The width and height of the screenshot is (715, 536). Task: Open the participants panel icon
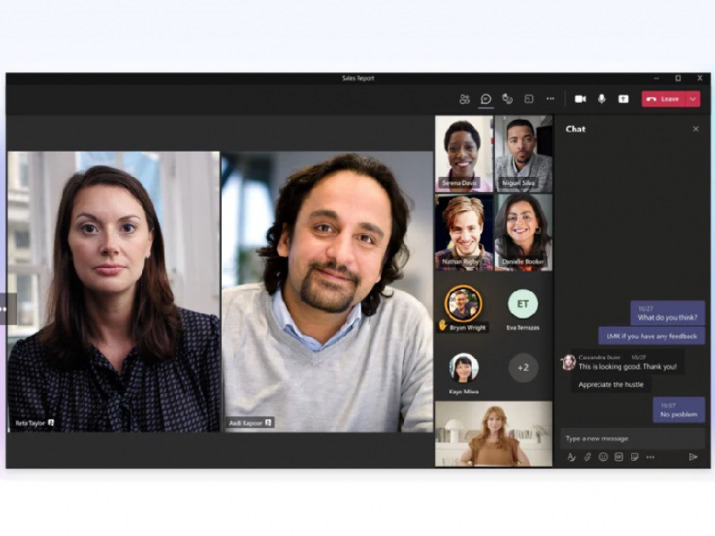[464, 99]
